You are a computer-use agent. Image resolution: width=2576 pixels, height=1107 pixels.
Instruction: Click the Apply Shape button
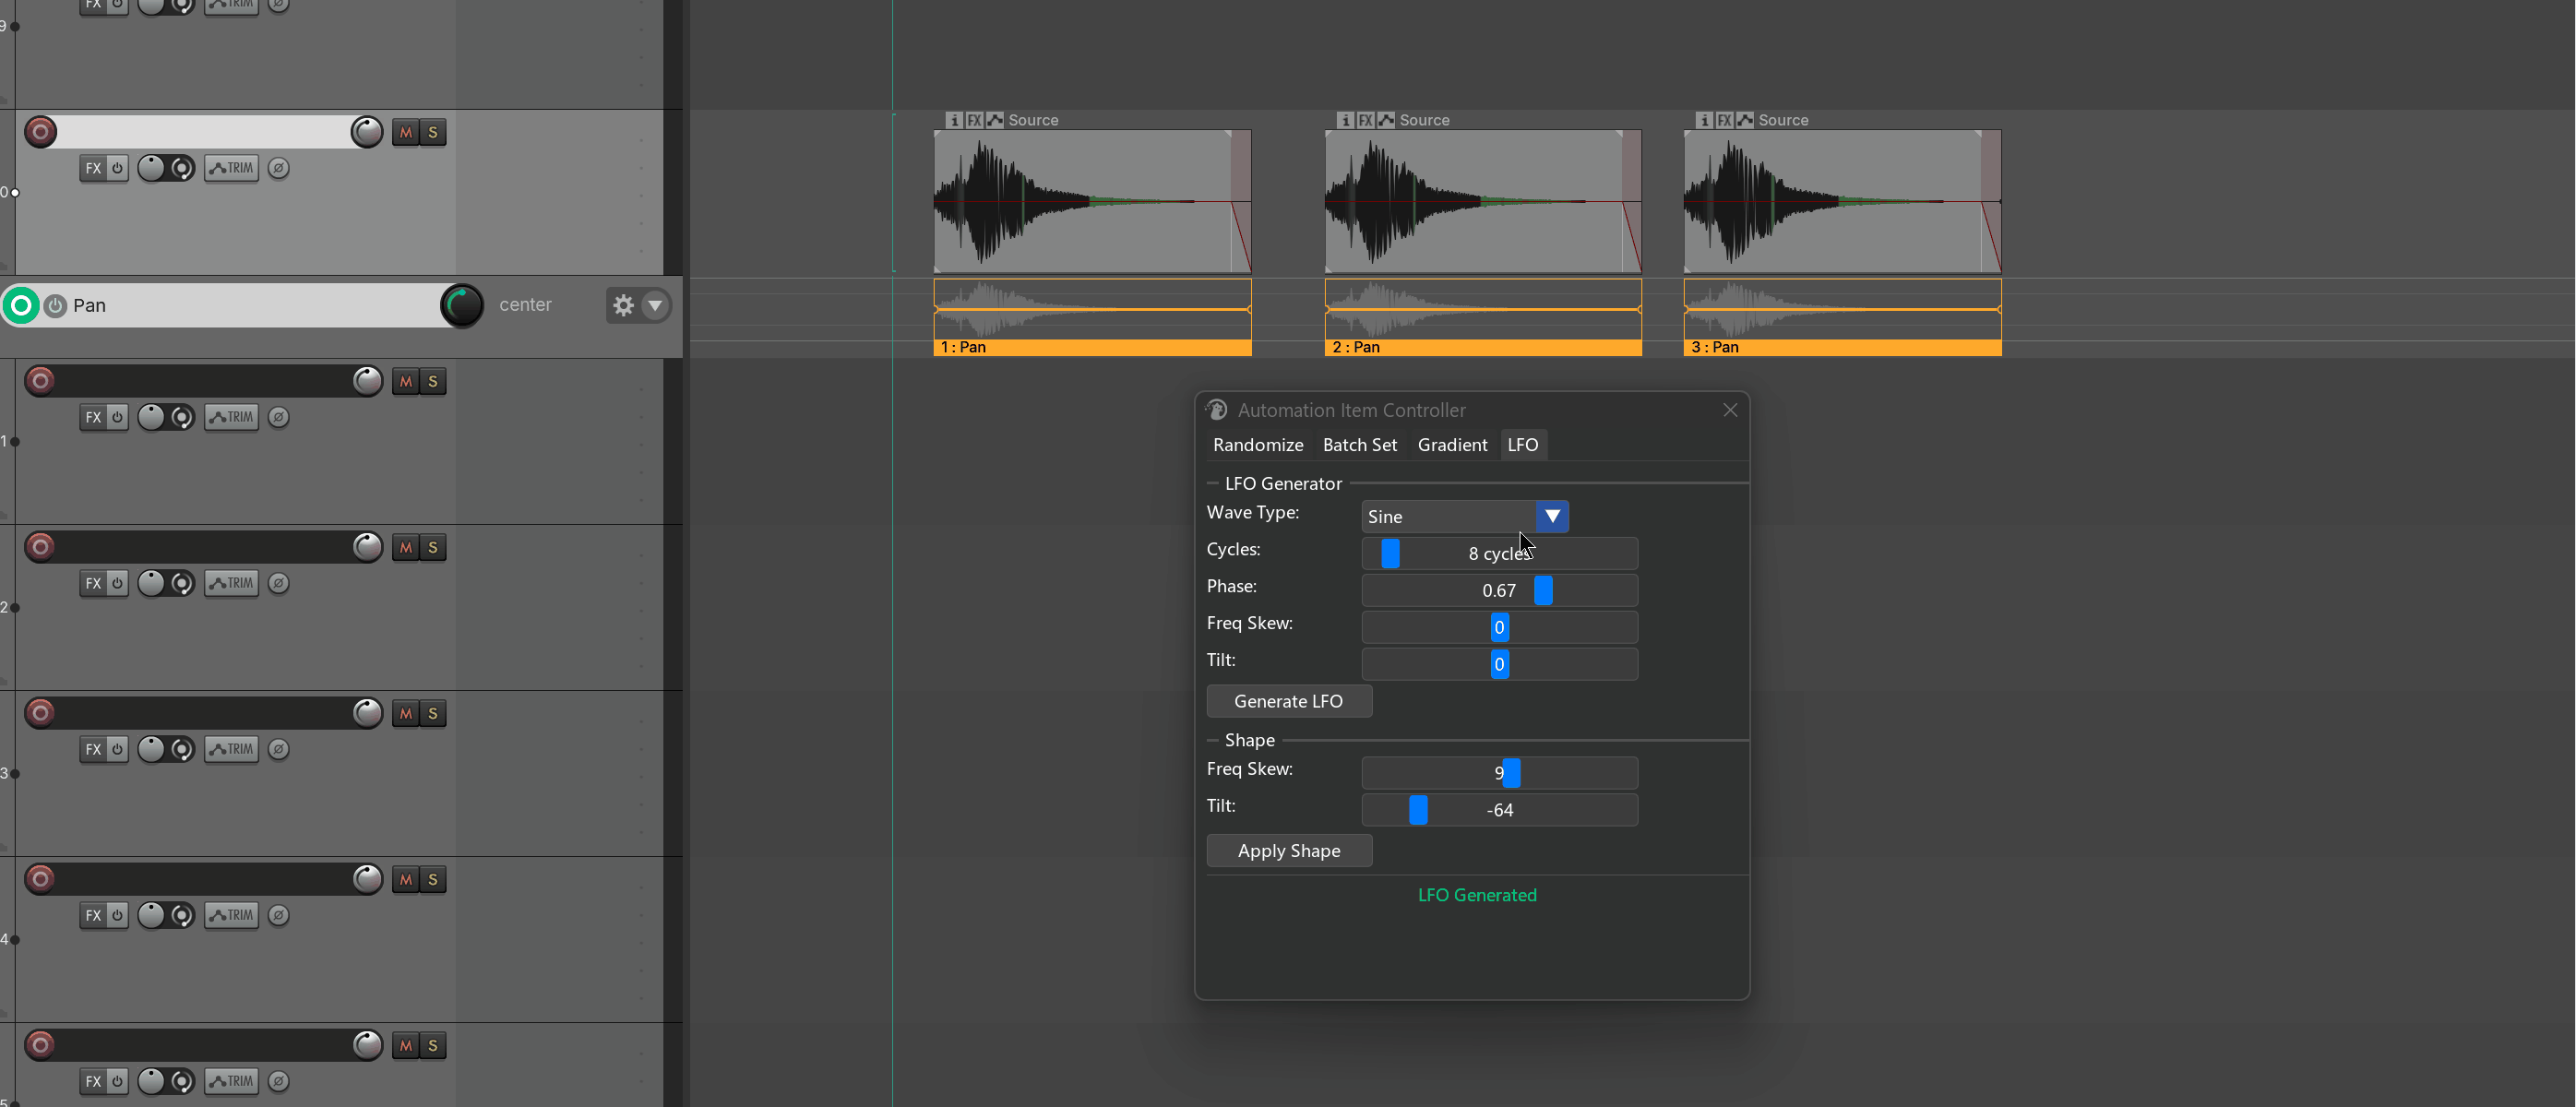[x=1289, y=851]
